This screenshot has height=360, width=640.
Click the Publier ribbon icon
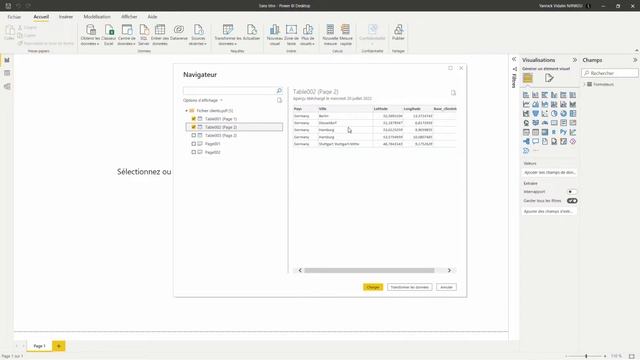pyautogui.click(x=398, y=30)
